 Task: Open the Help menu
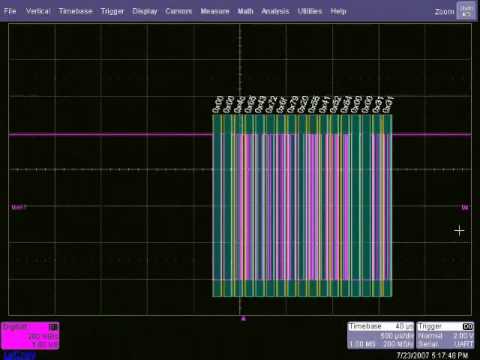point(338,11)
